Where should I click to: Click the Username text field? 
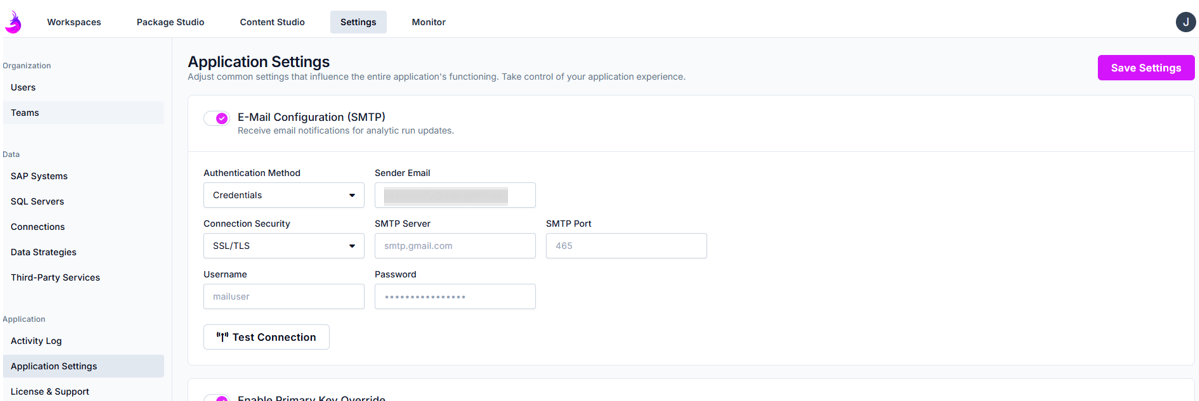[x=283, y=296]
